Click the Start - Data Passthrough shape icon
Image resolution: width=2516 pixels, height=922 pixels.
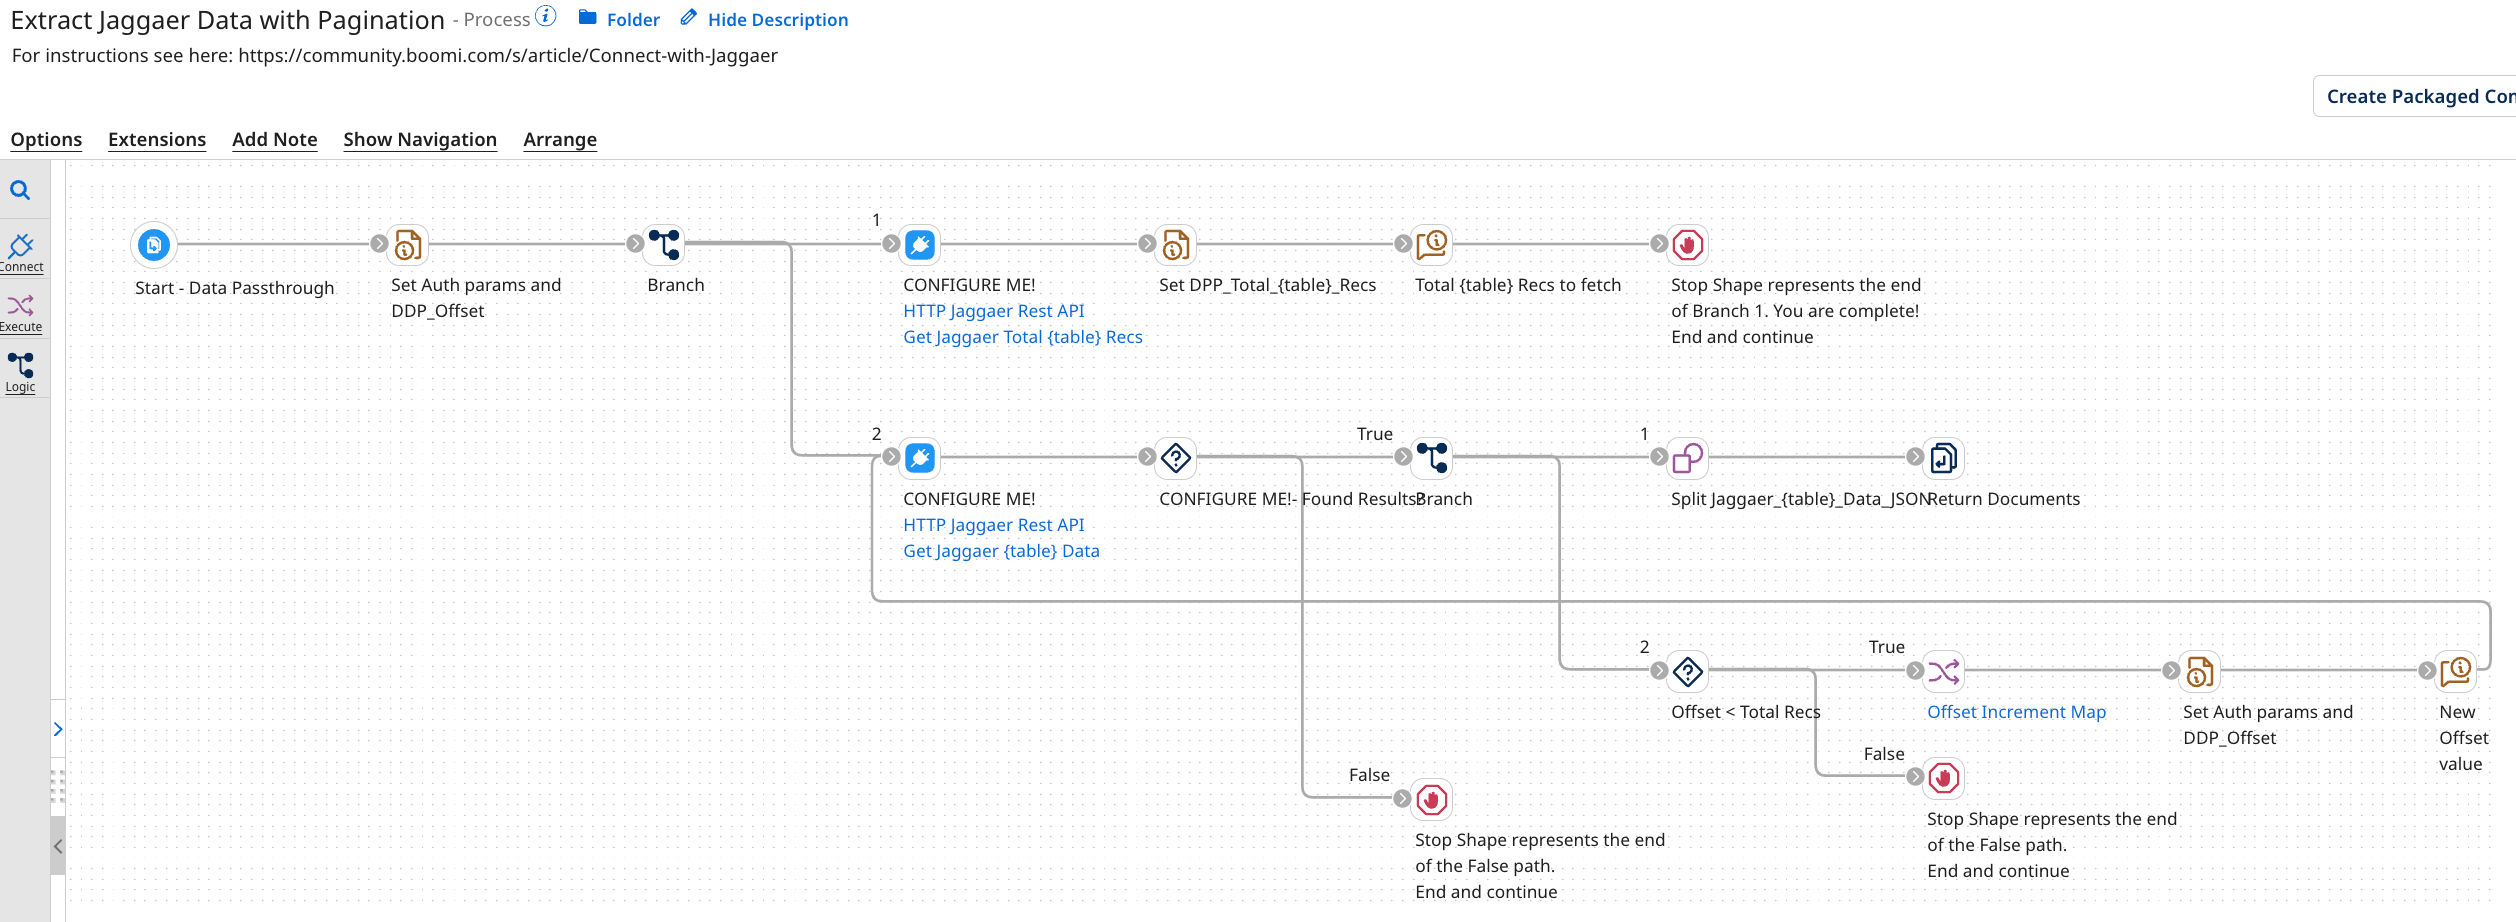coord(154,245)
